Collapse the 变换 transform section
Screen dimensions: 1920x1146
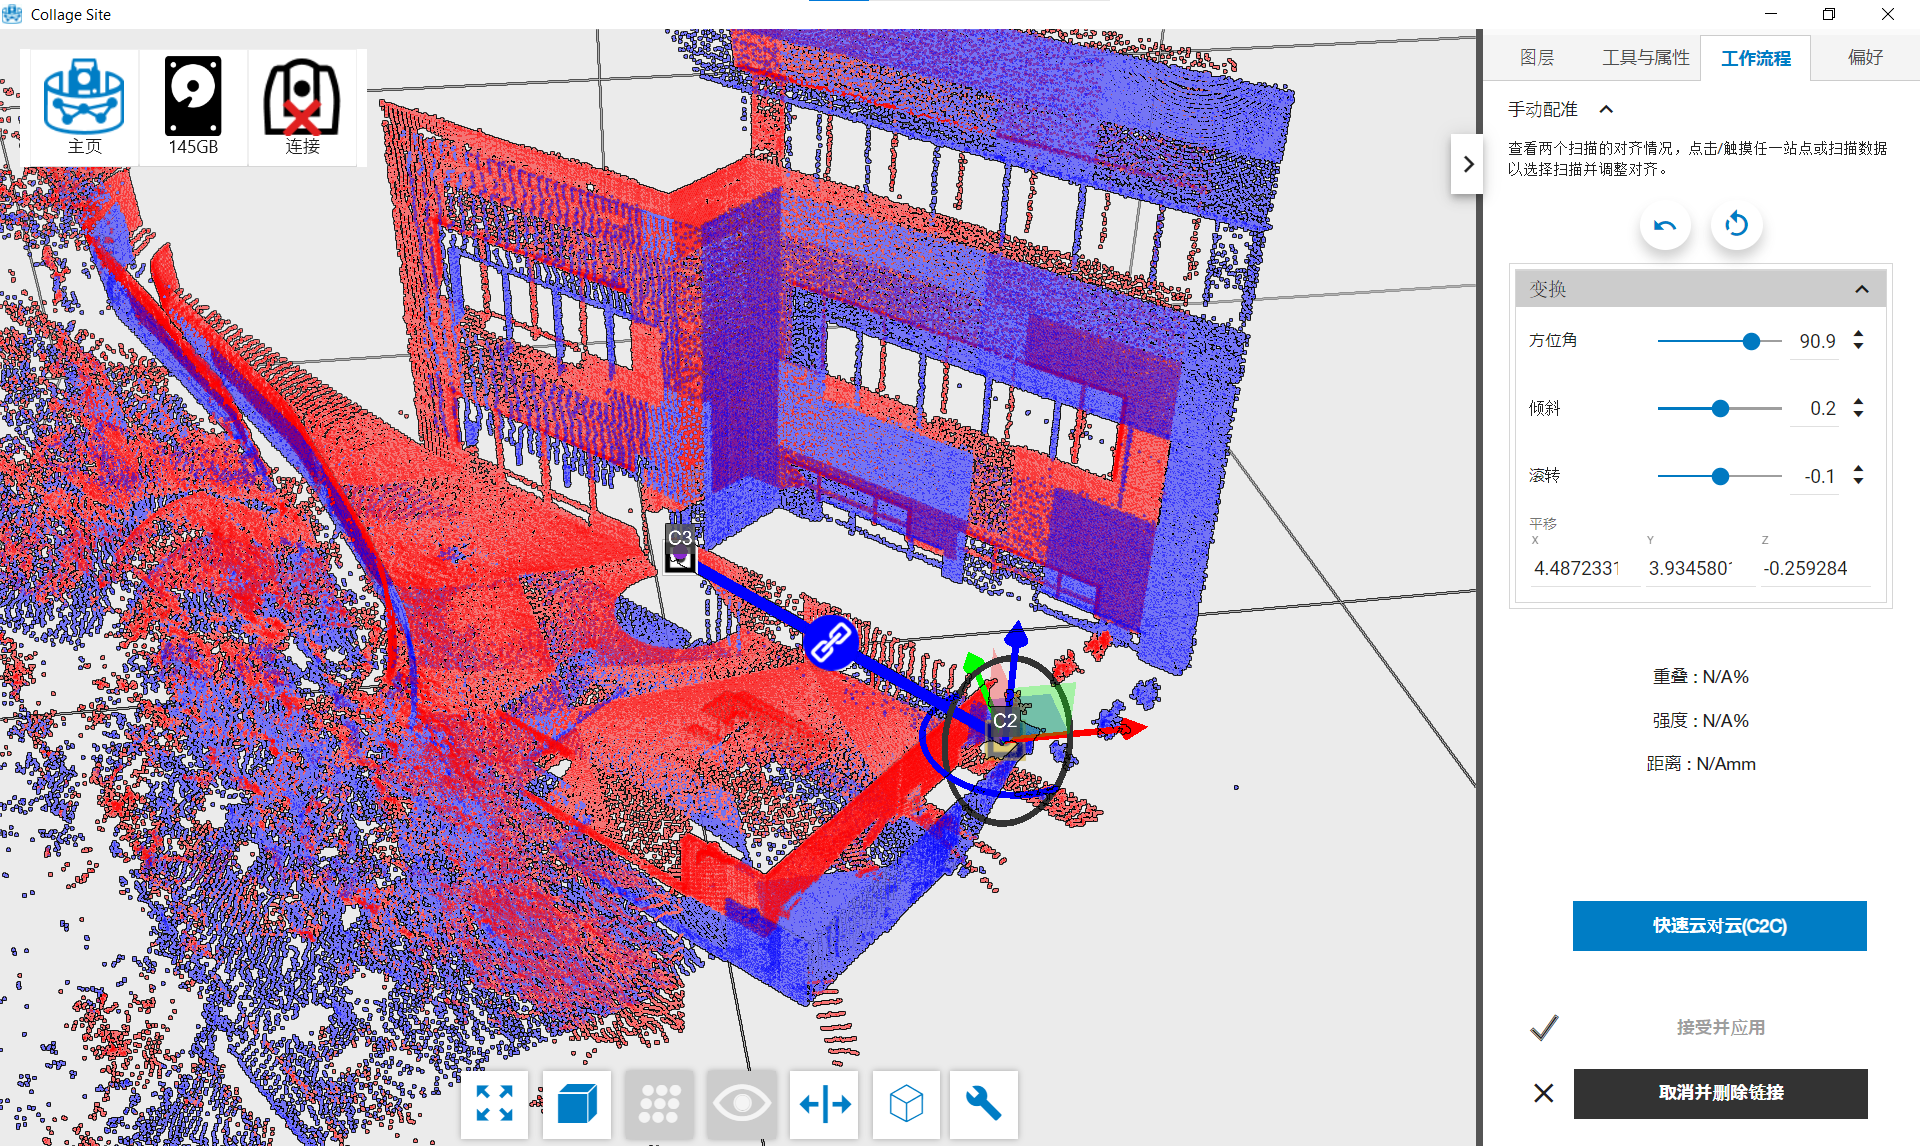(x=1861, y=289)
